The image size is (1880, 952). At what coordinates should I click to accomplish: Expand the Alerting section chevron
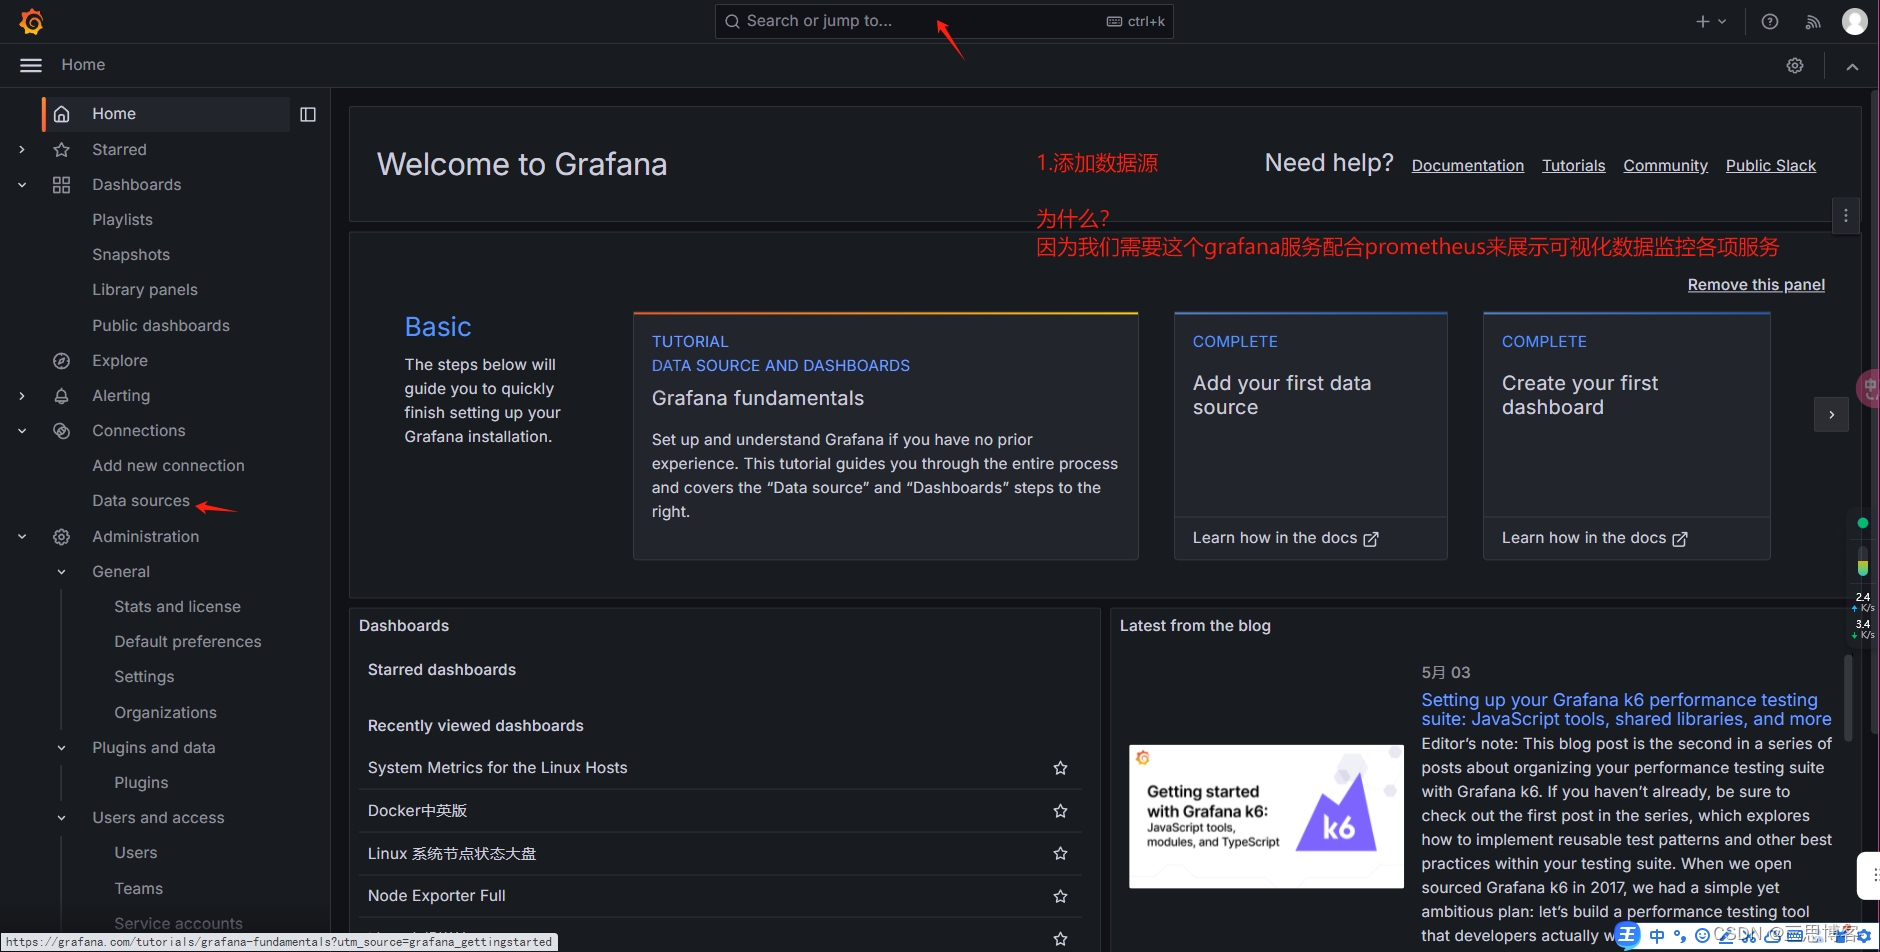click(22, 396)
